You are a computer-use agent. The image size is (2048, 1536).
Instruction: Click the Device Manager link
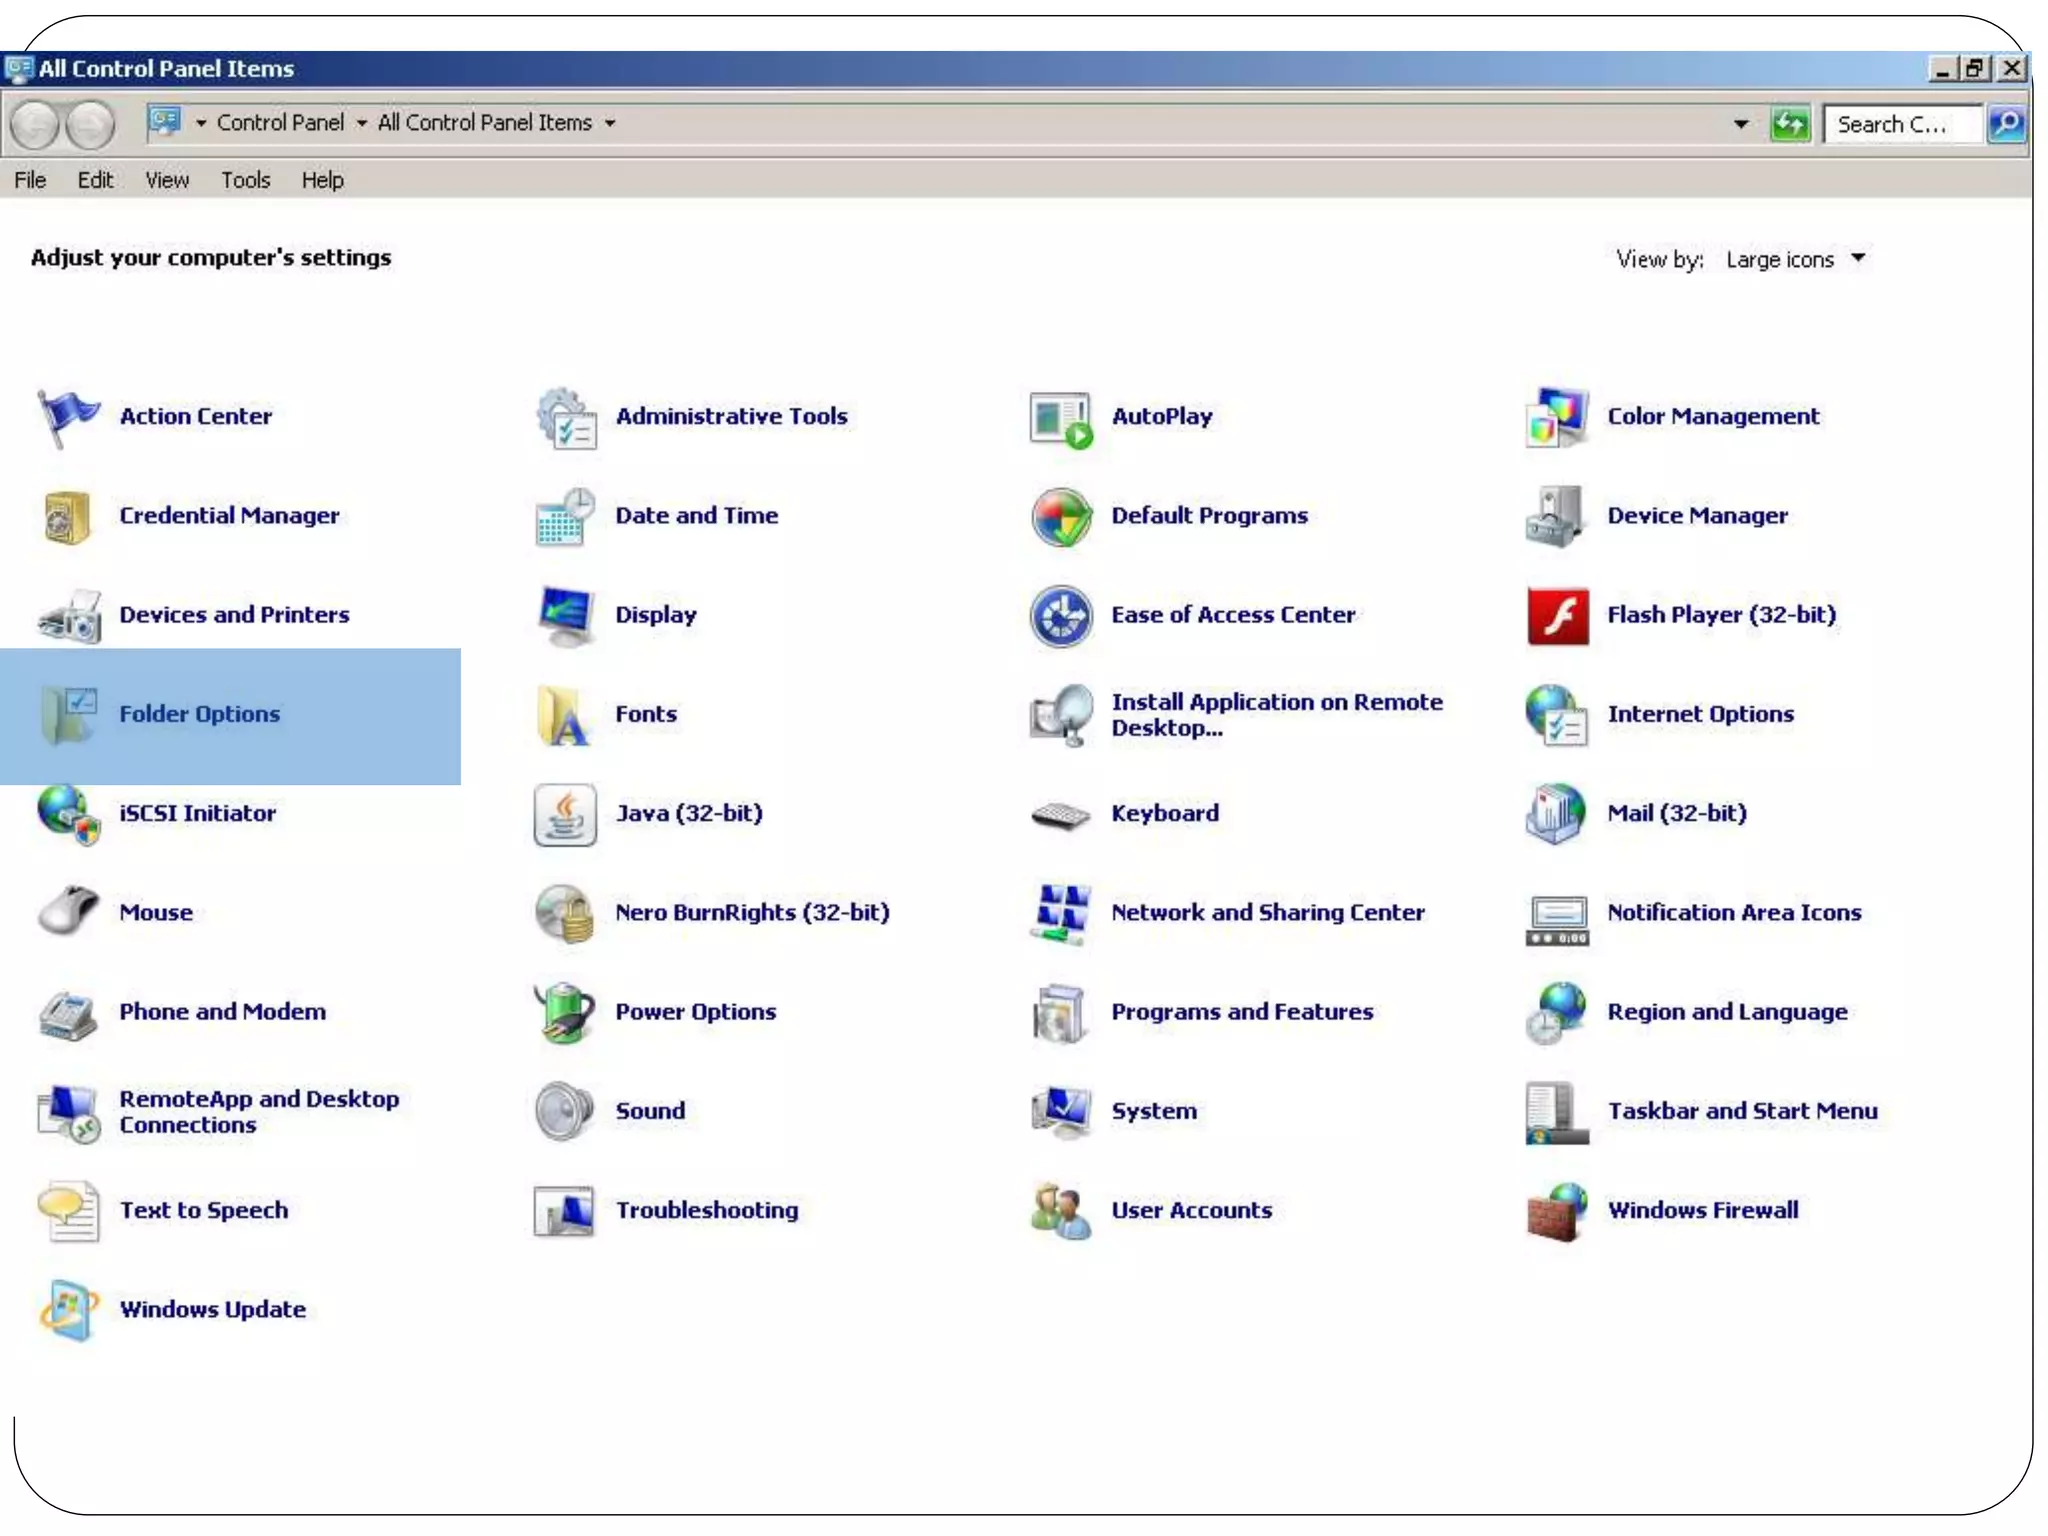point(1697,516)
